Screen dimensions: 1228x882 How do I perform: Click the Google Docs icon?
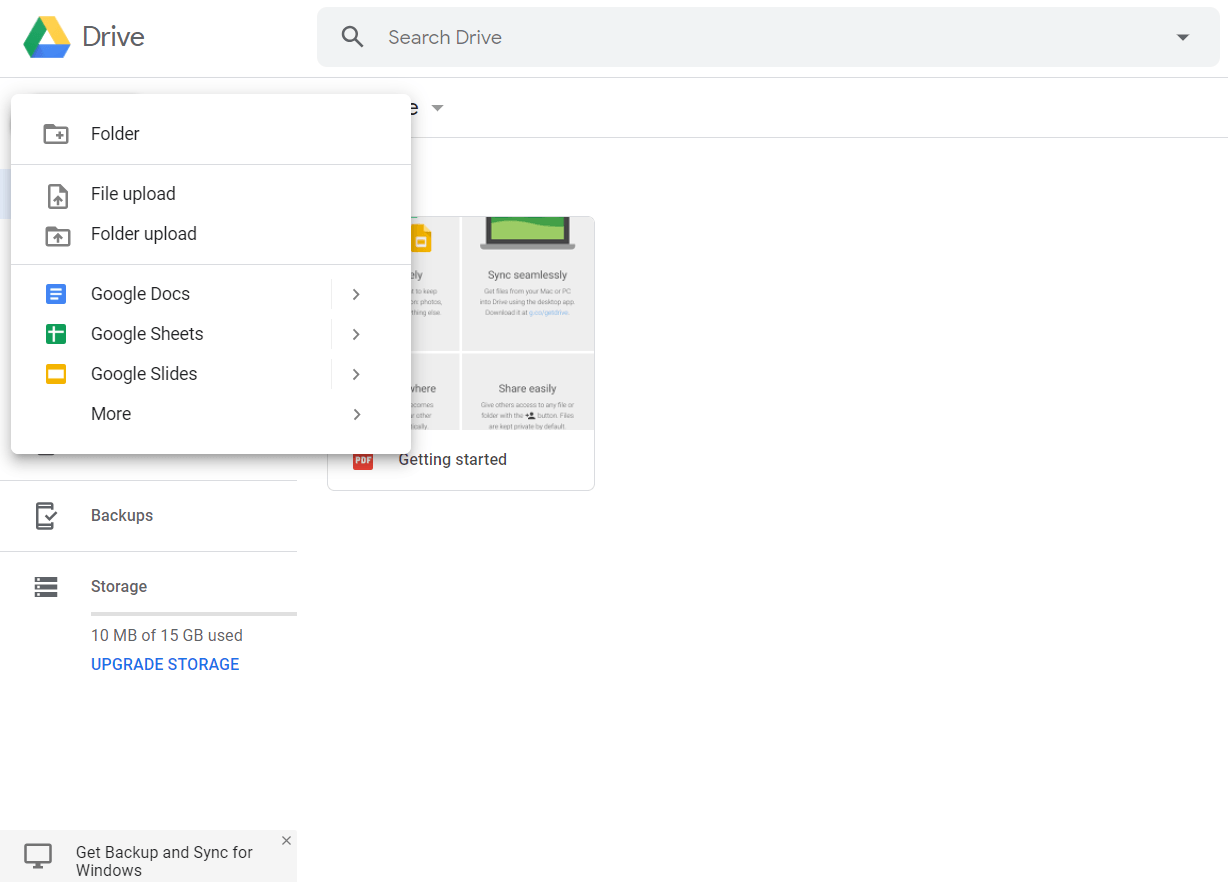pos(56,294)
